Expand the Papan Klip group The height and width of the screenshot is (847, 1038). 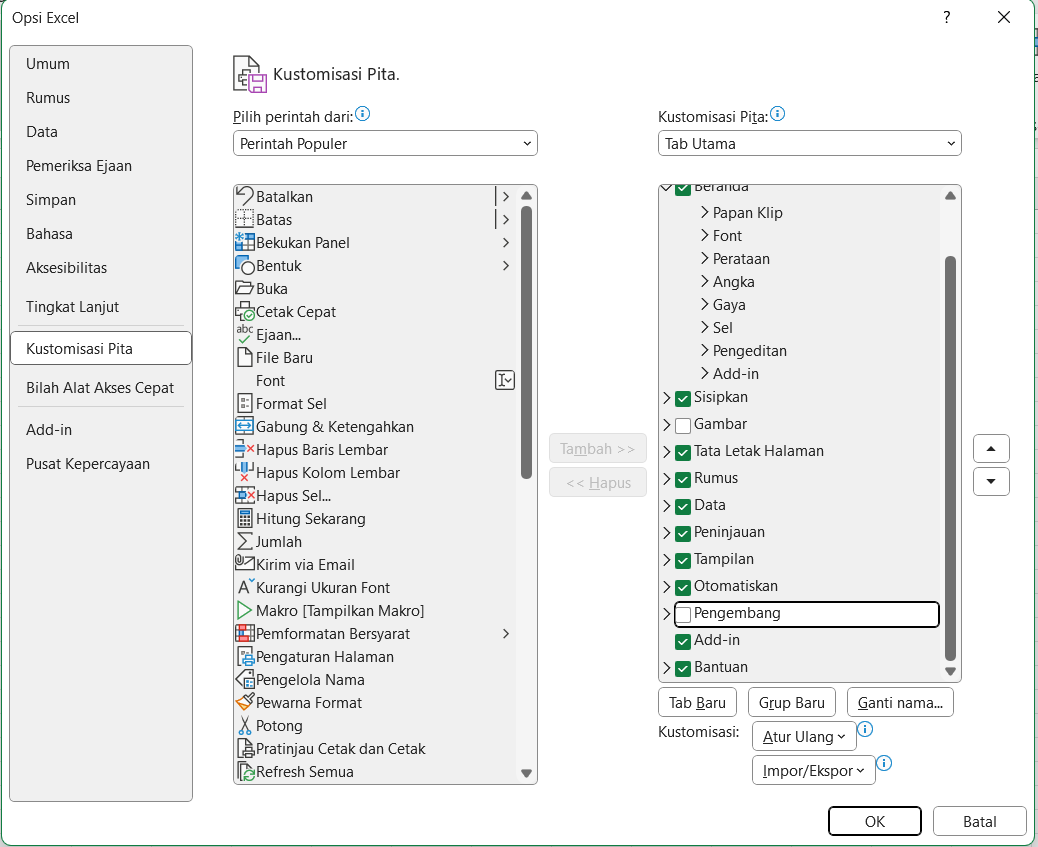(705, 213)
